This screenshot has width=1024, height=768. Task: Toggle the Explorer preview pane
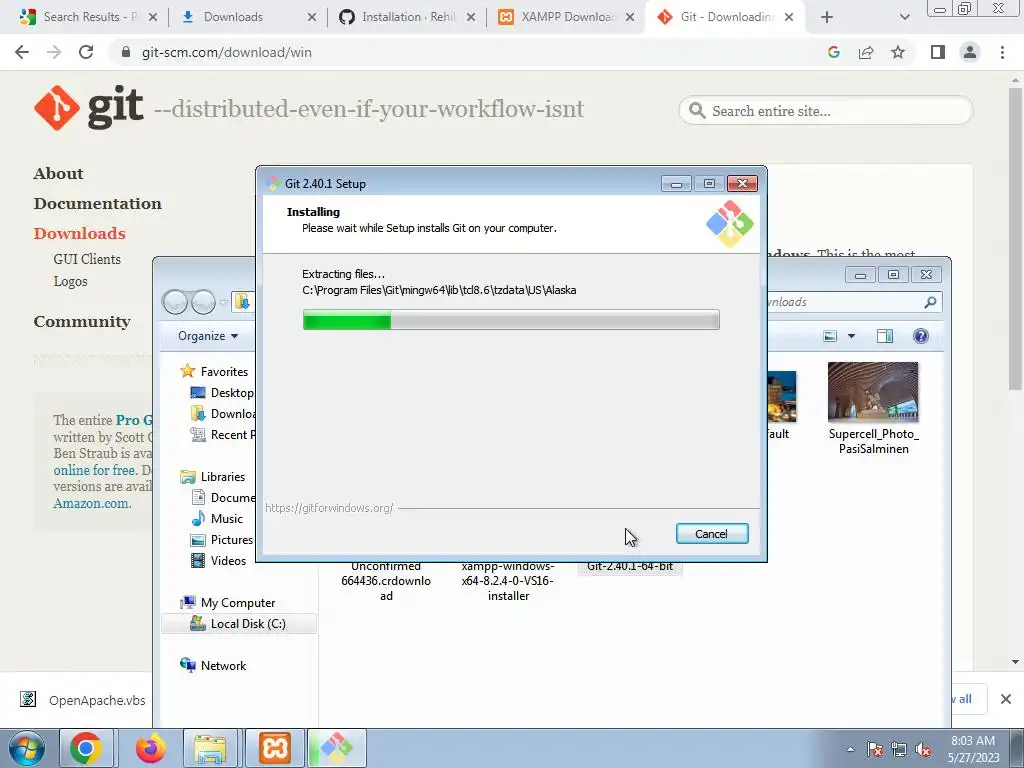885,336
